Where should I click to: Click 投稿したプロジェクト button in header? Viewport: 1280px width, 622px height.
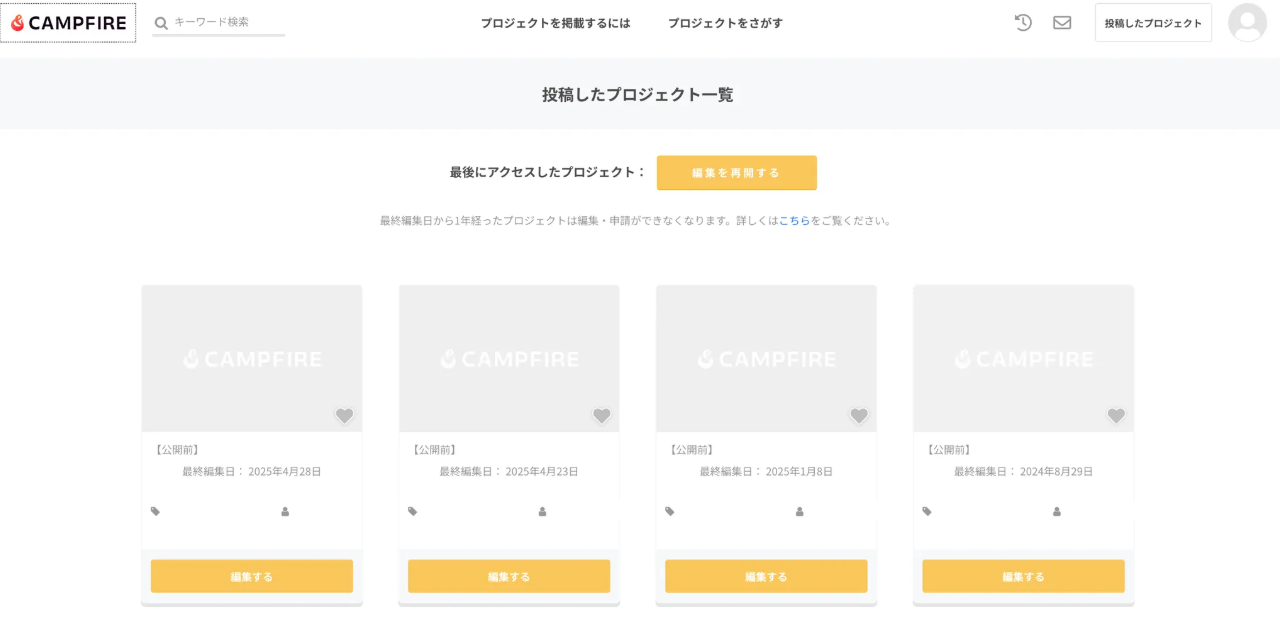pyautogui.click(x=1153, y=23)
